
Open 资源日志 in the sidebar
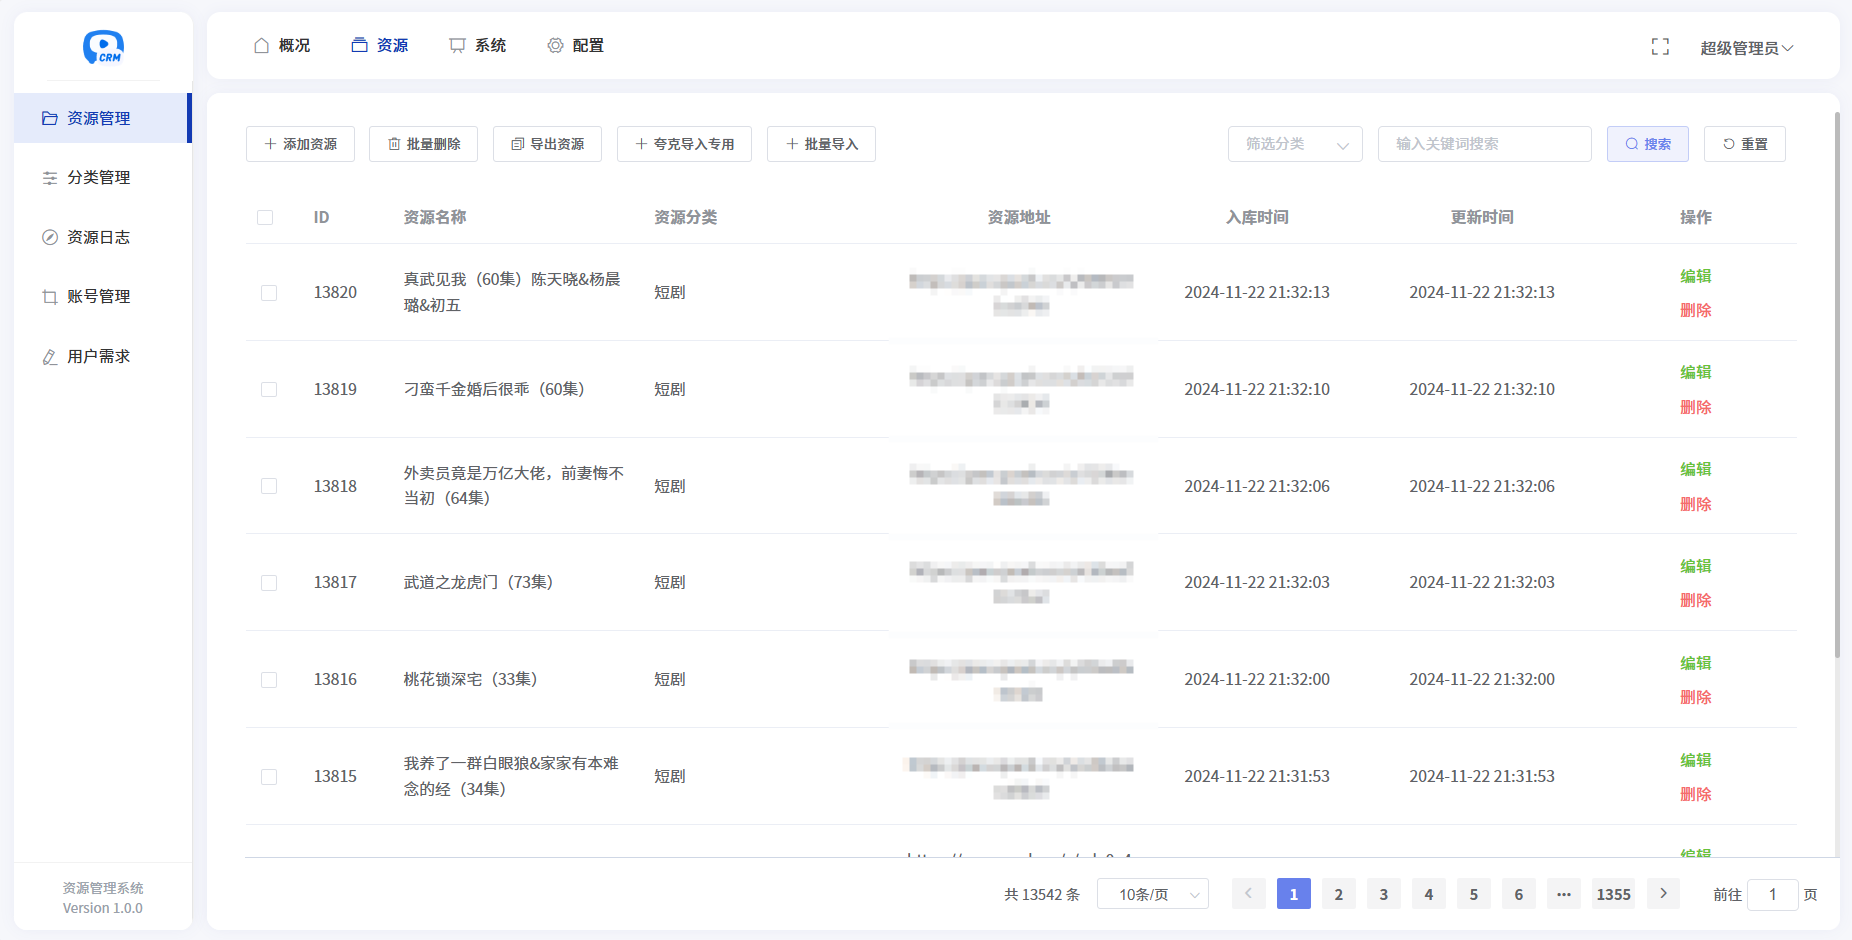click(x=101, y=237)
